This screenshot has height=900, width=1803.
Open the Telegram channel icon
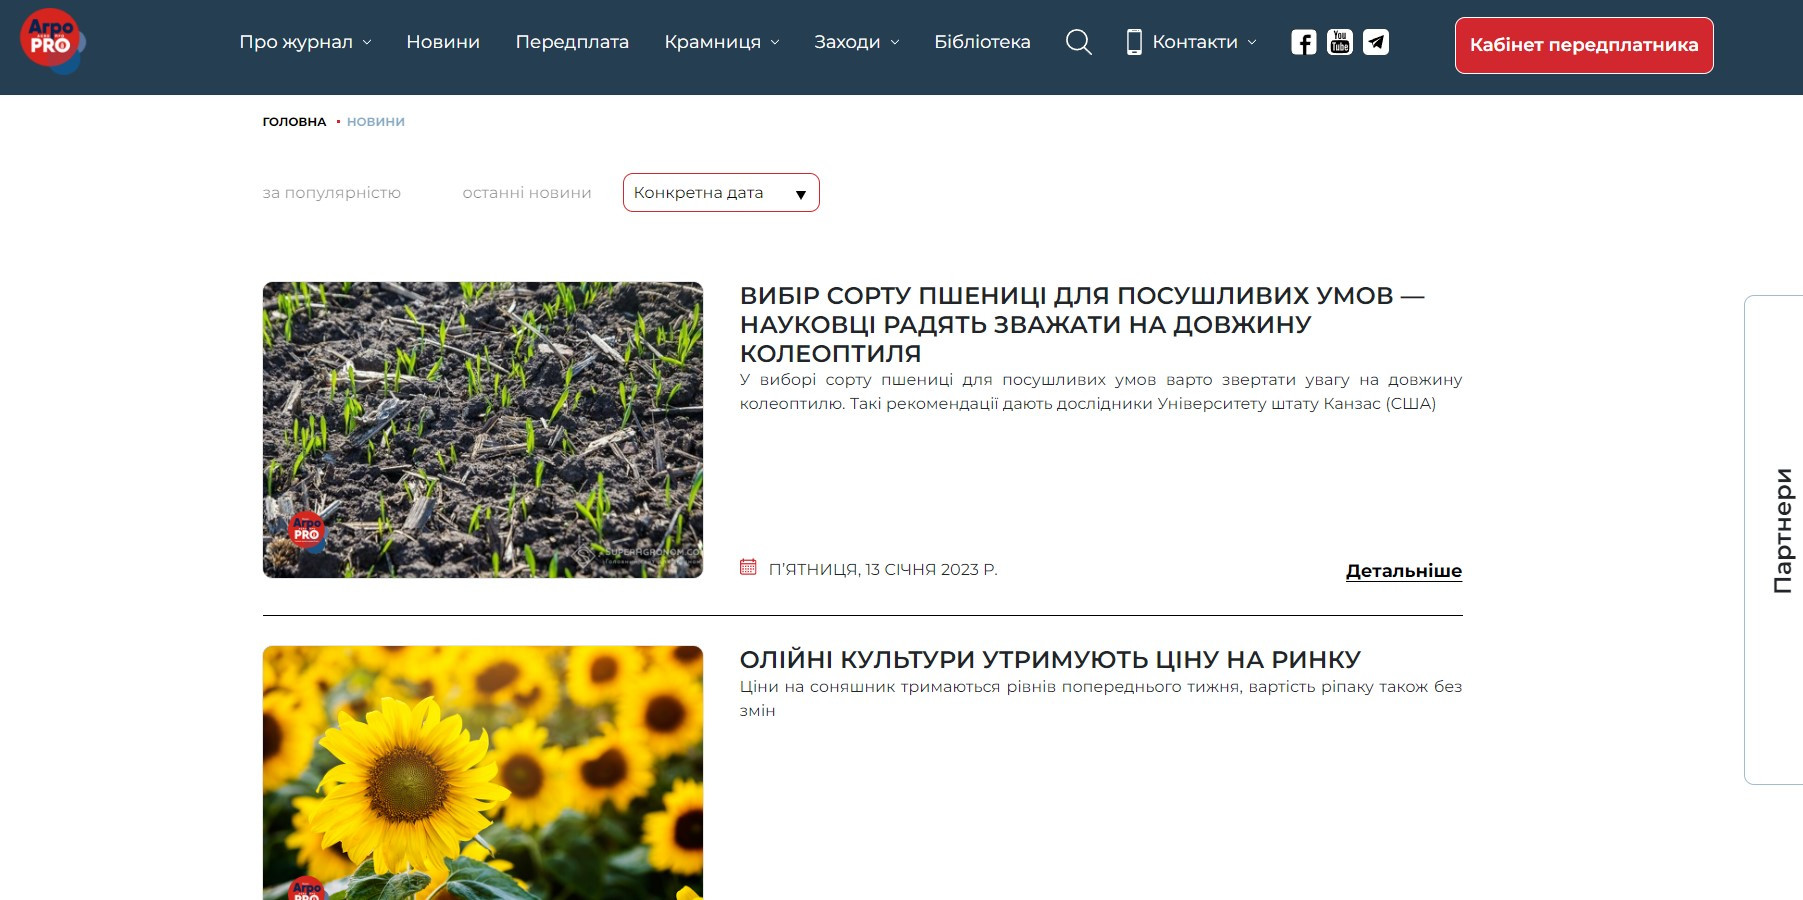1376,42
